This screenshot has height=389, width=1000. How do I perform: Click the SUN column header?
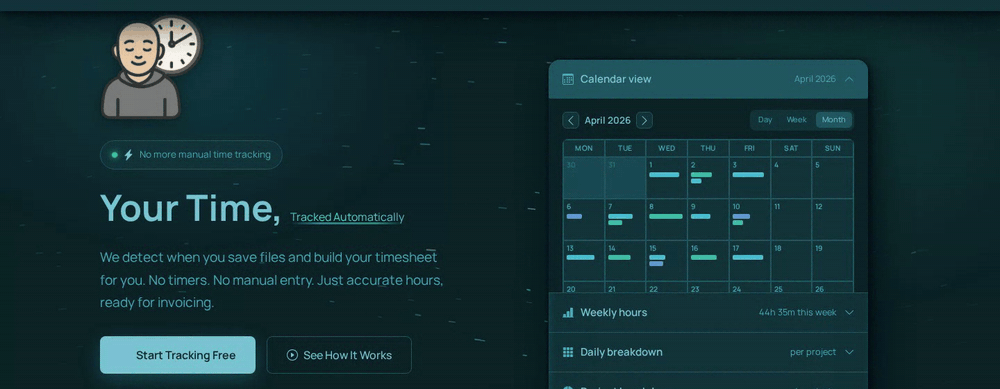pyautogui.click(x=832, y=148)
